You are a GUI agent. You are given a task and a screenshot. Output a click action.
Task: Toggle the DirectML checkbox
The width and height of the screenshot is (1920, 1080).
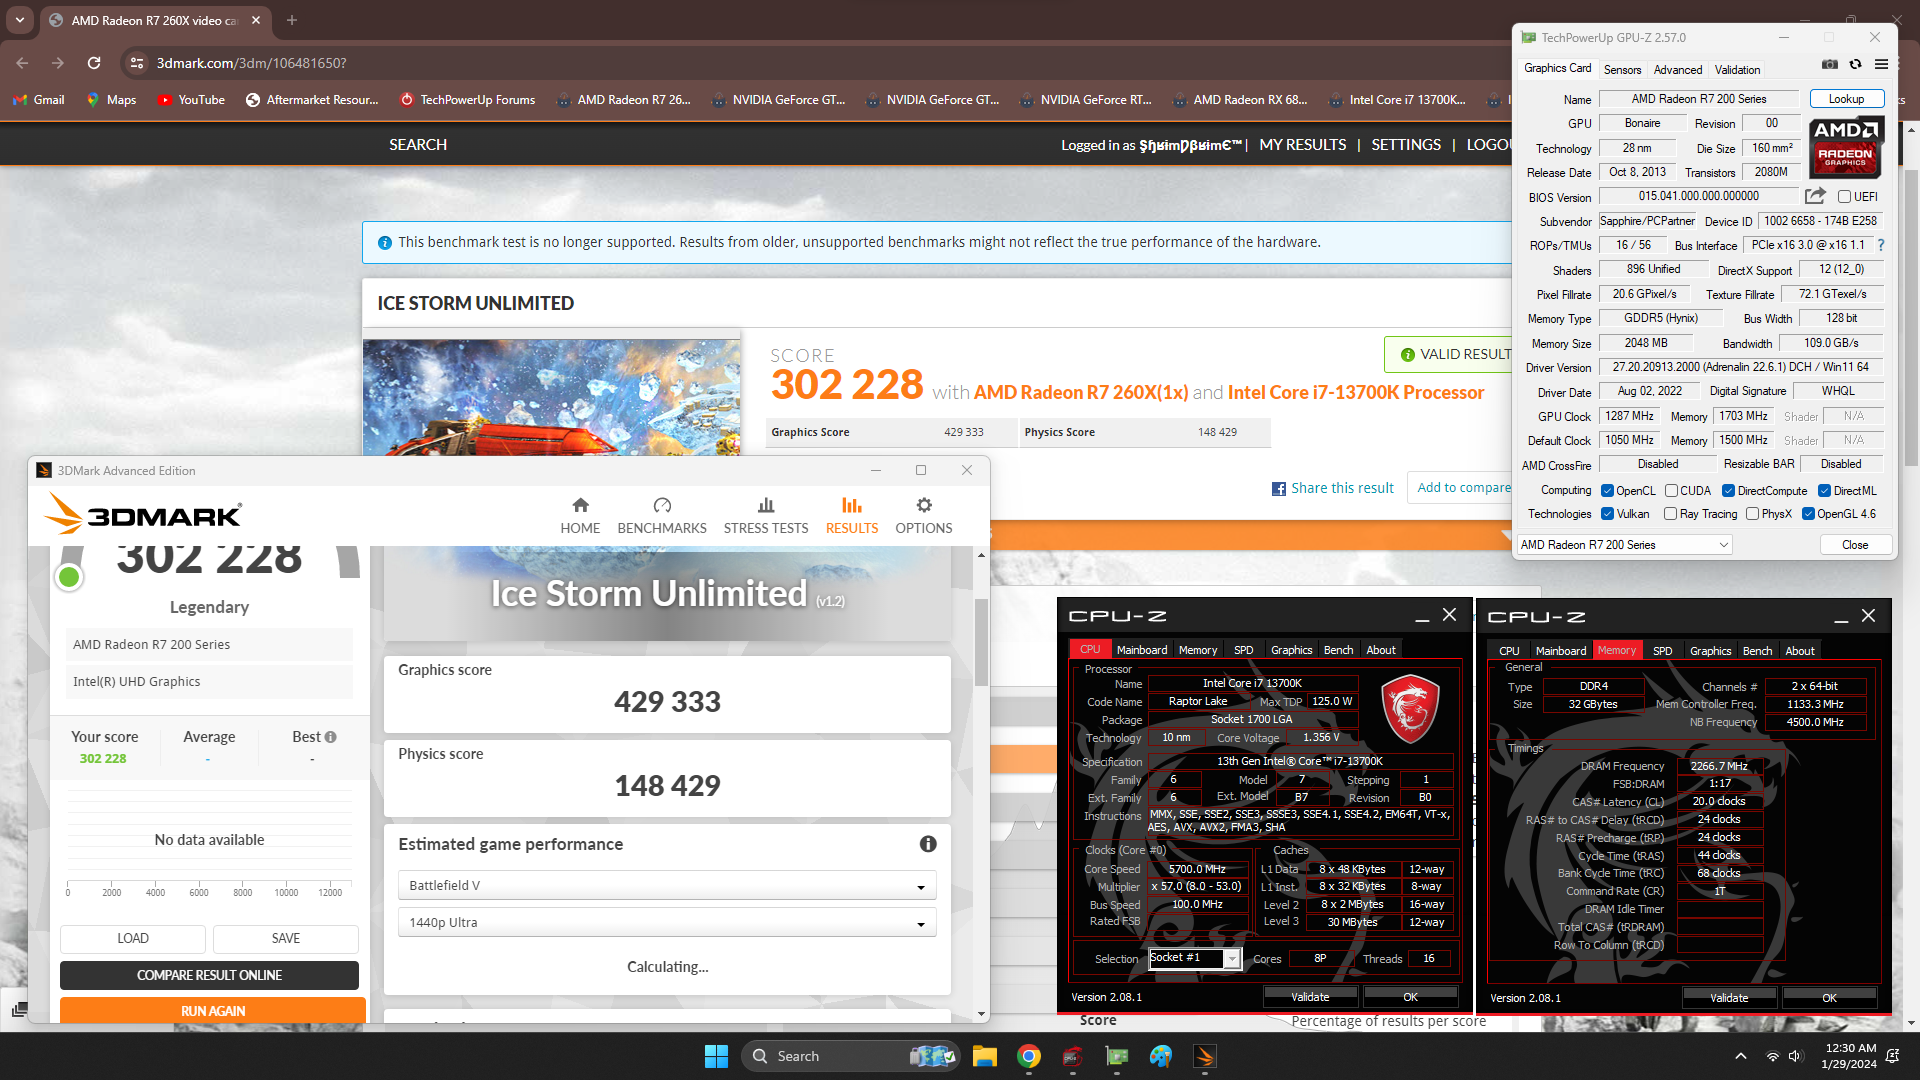1824,491
